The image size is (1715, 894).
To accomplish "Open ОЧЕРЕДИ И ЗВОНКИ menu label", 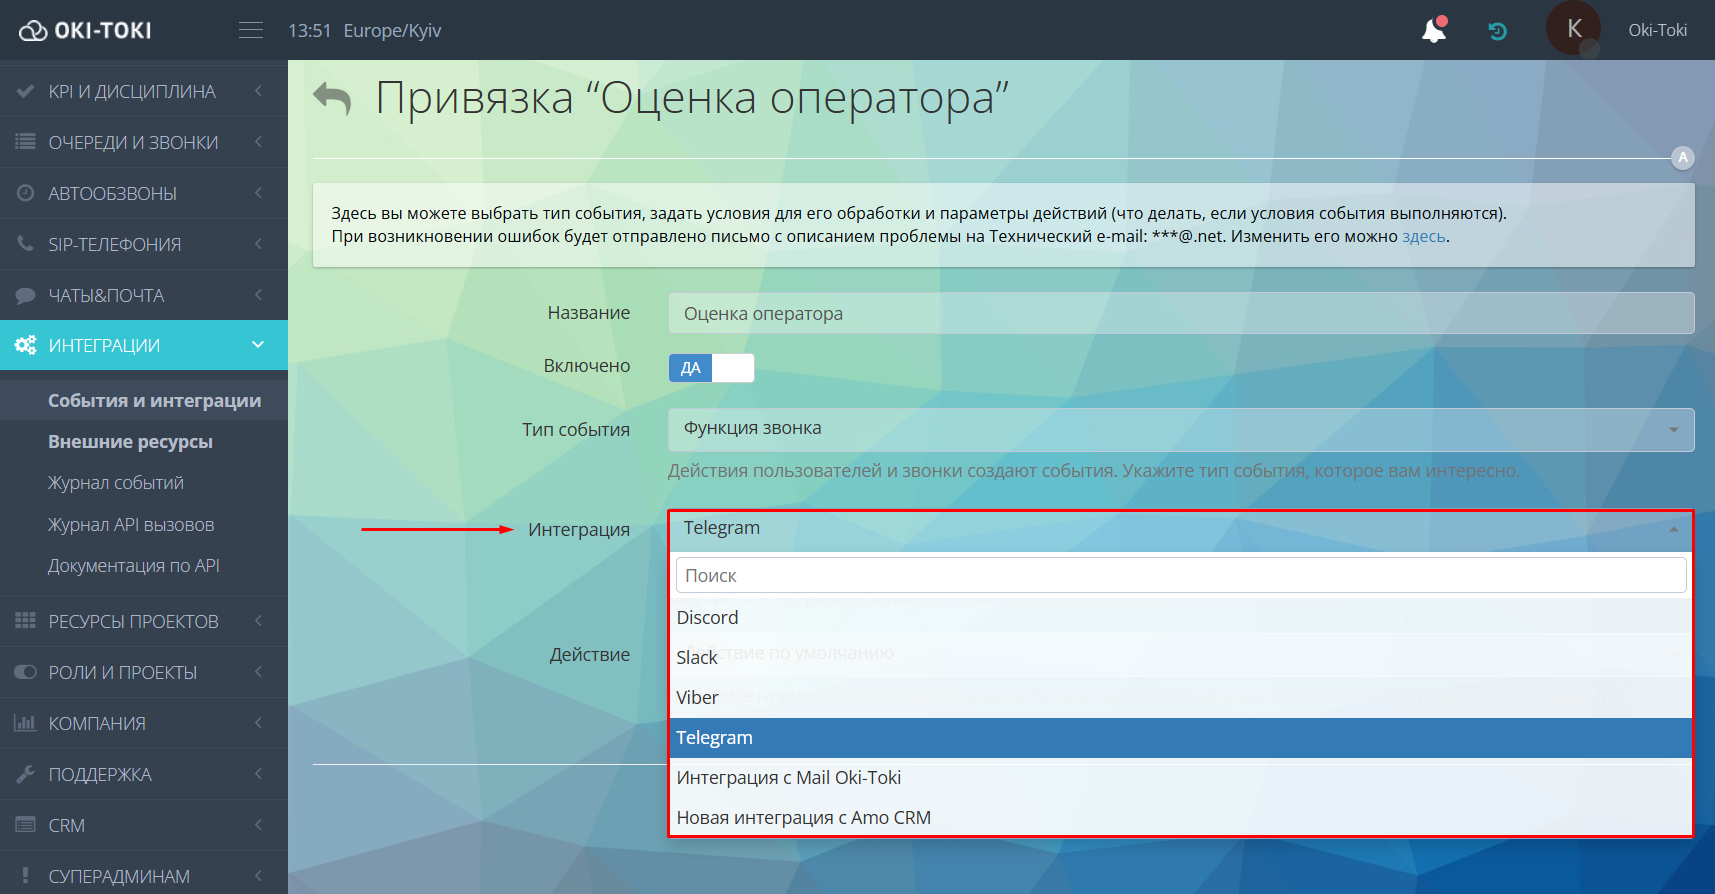I will coord(133,143).
